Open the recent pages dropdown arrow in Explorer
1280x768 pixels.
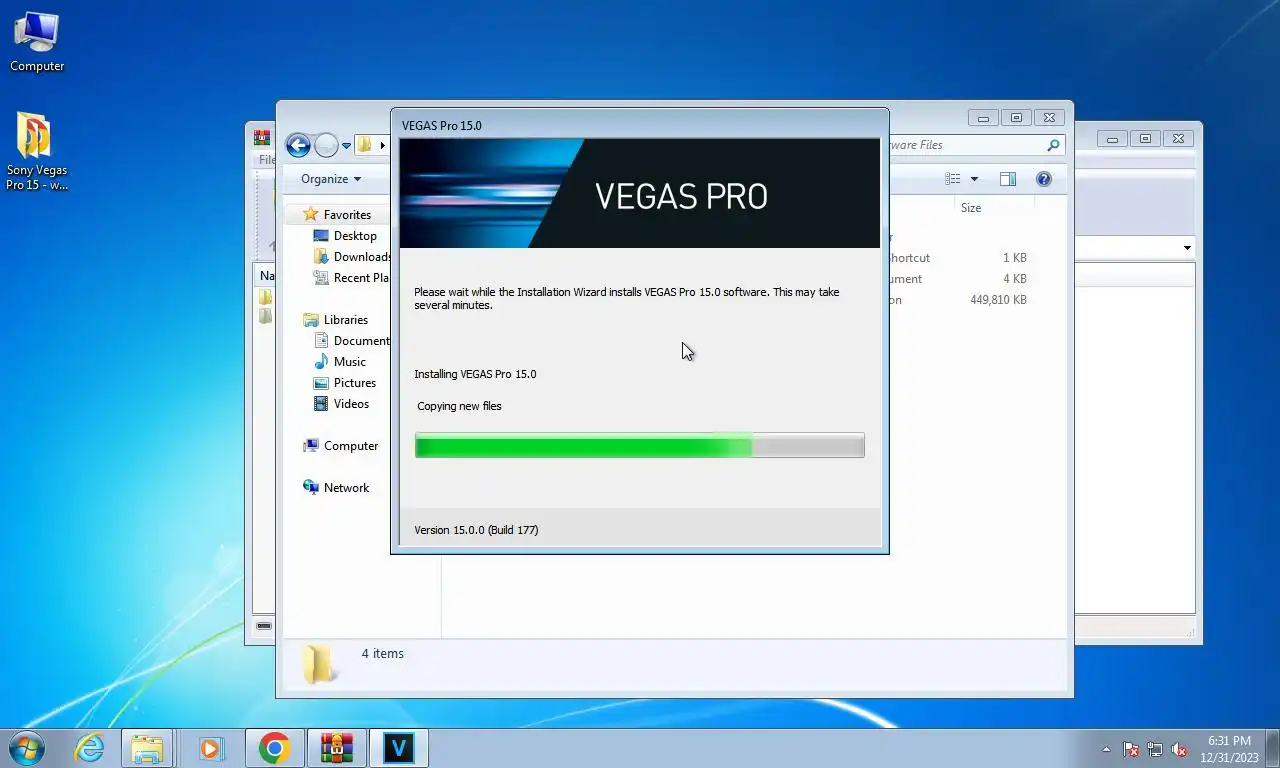346,146
